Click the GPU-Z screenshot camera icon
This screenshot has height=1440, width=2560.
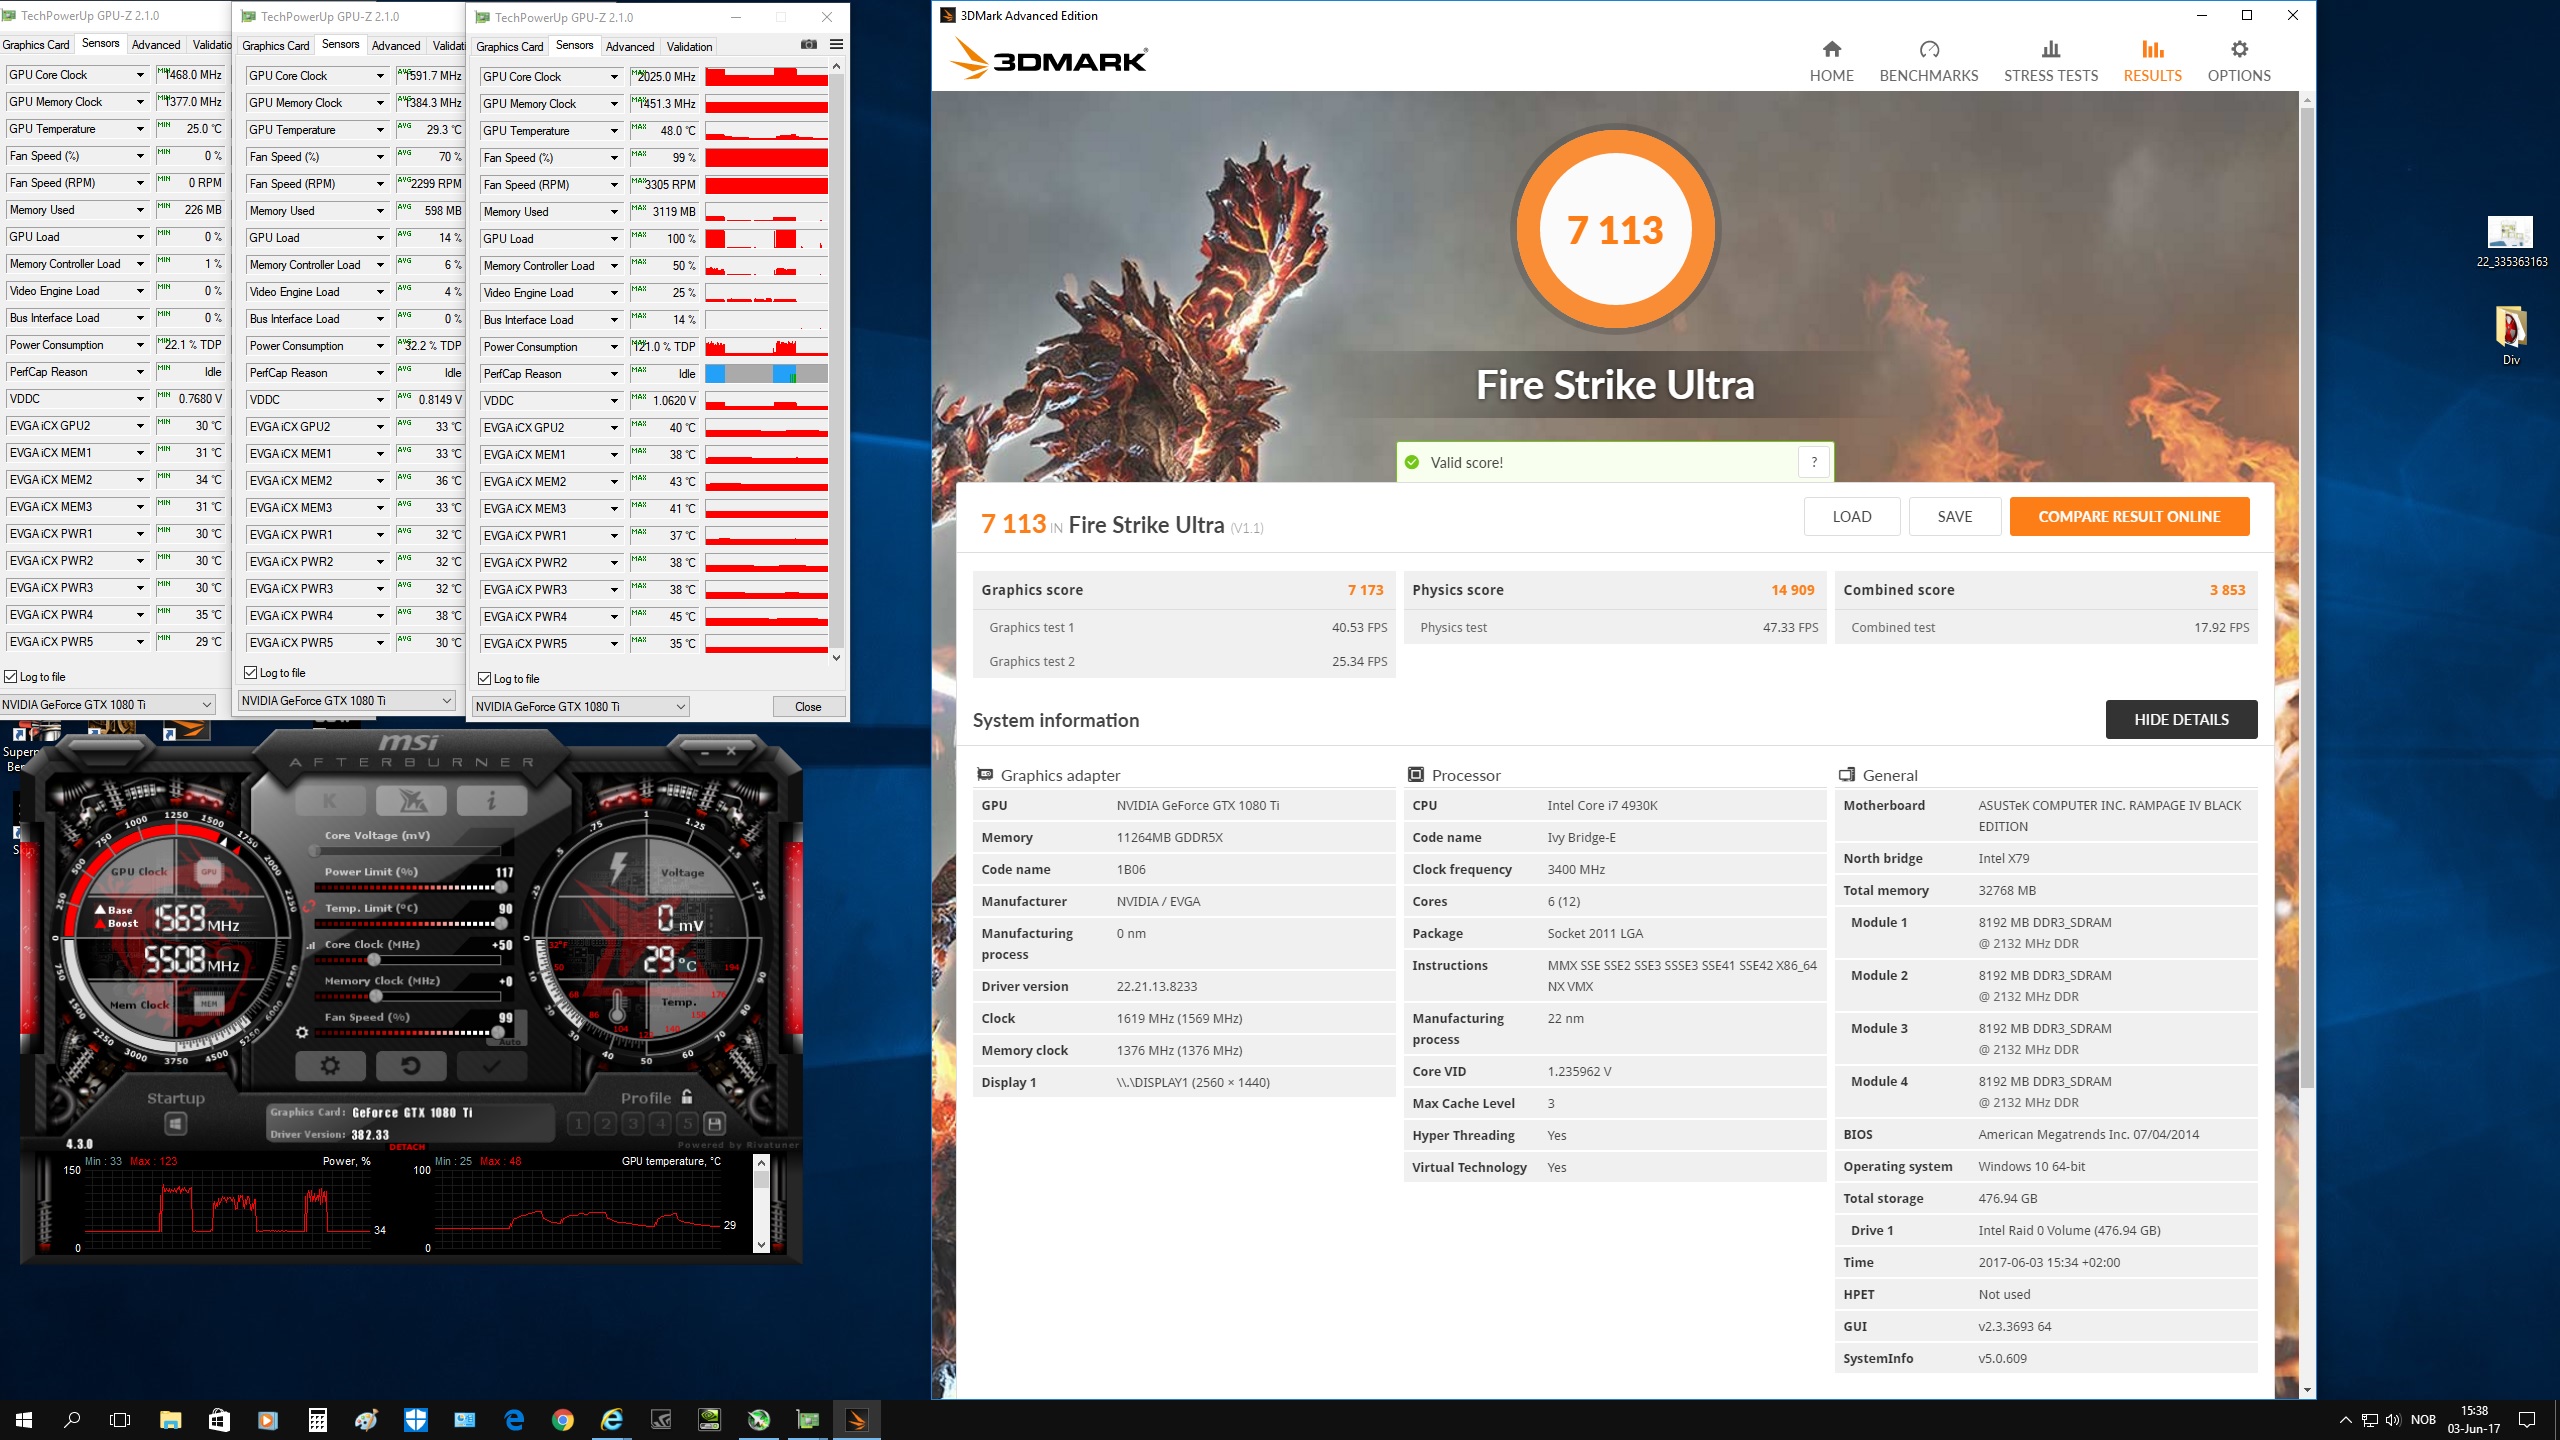tap(809, 45)
